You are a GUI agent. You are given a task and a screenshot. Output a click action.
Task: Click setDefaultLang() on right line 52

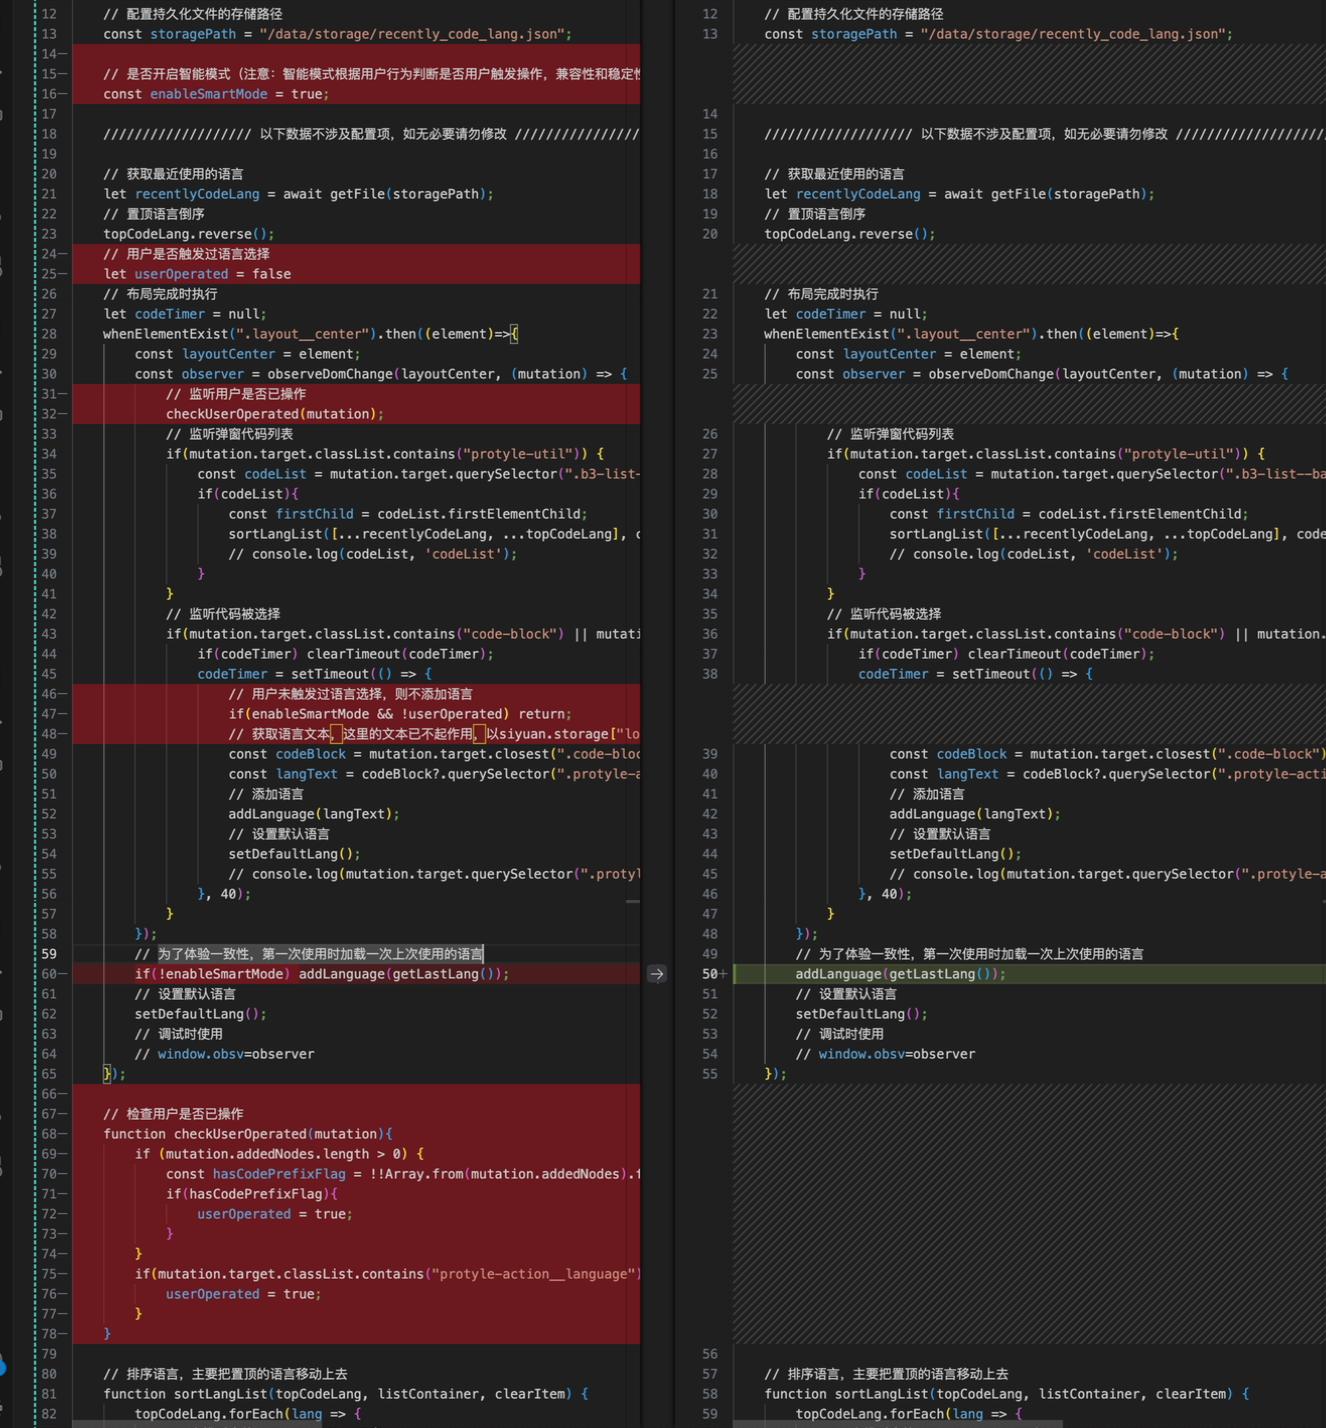[x=856, y=1014]
